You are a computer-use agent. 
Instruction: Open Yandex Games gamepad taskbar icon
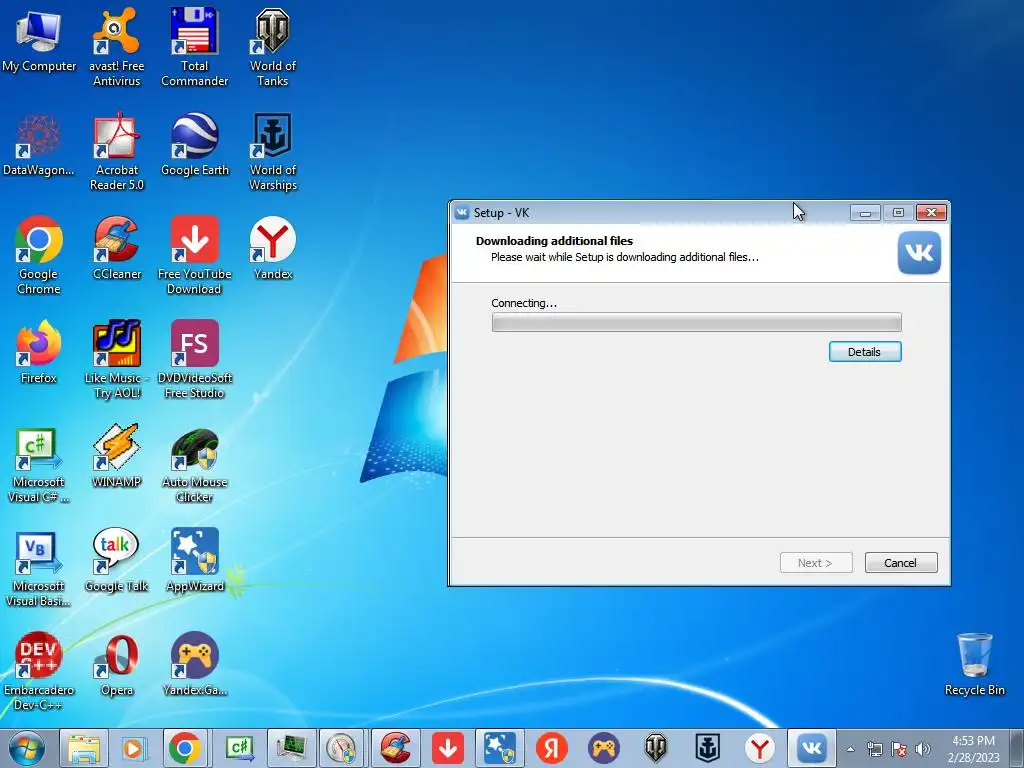(x=603, y=748)
